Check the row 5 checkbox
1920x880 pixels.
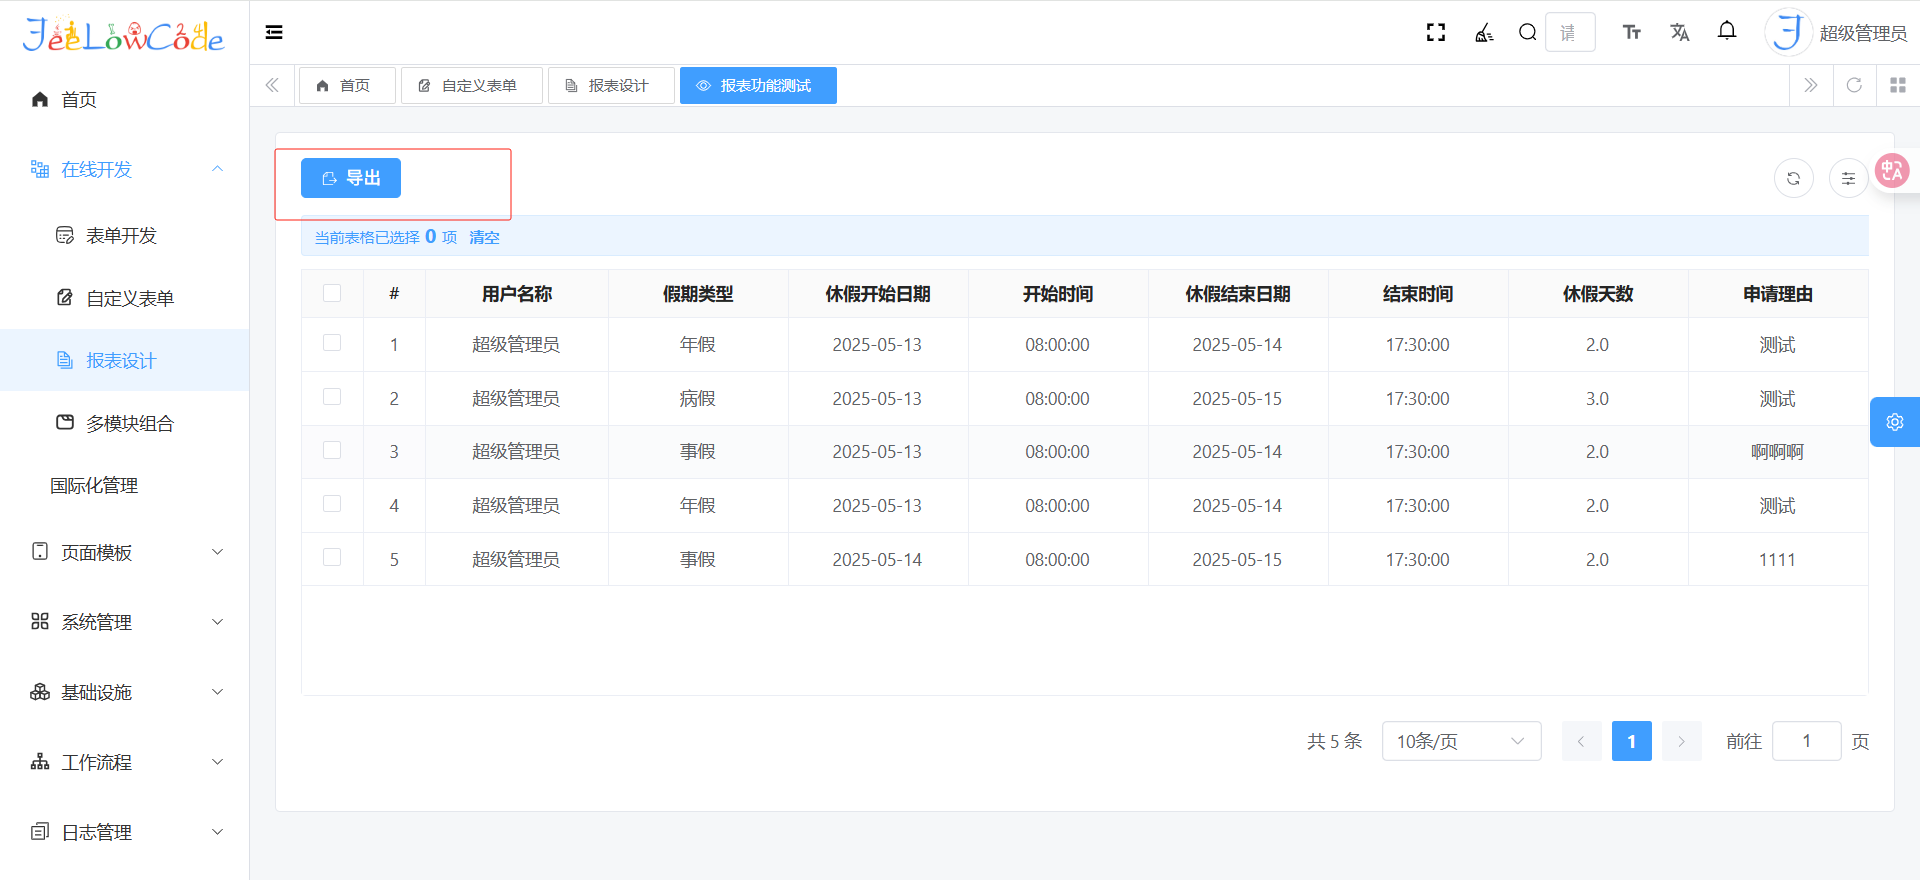(x=332, y=557)
